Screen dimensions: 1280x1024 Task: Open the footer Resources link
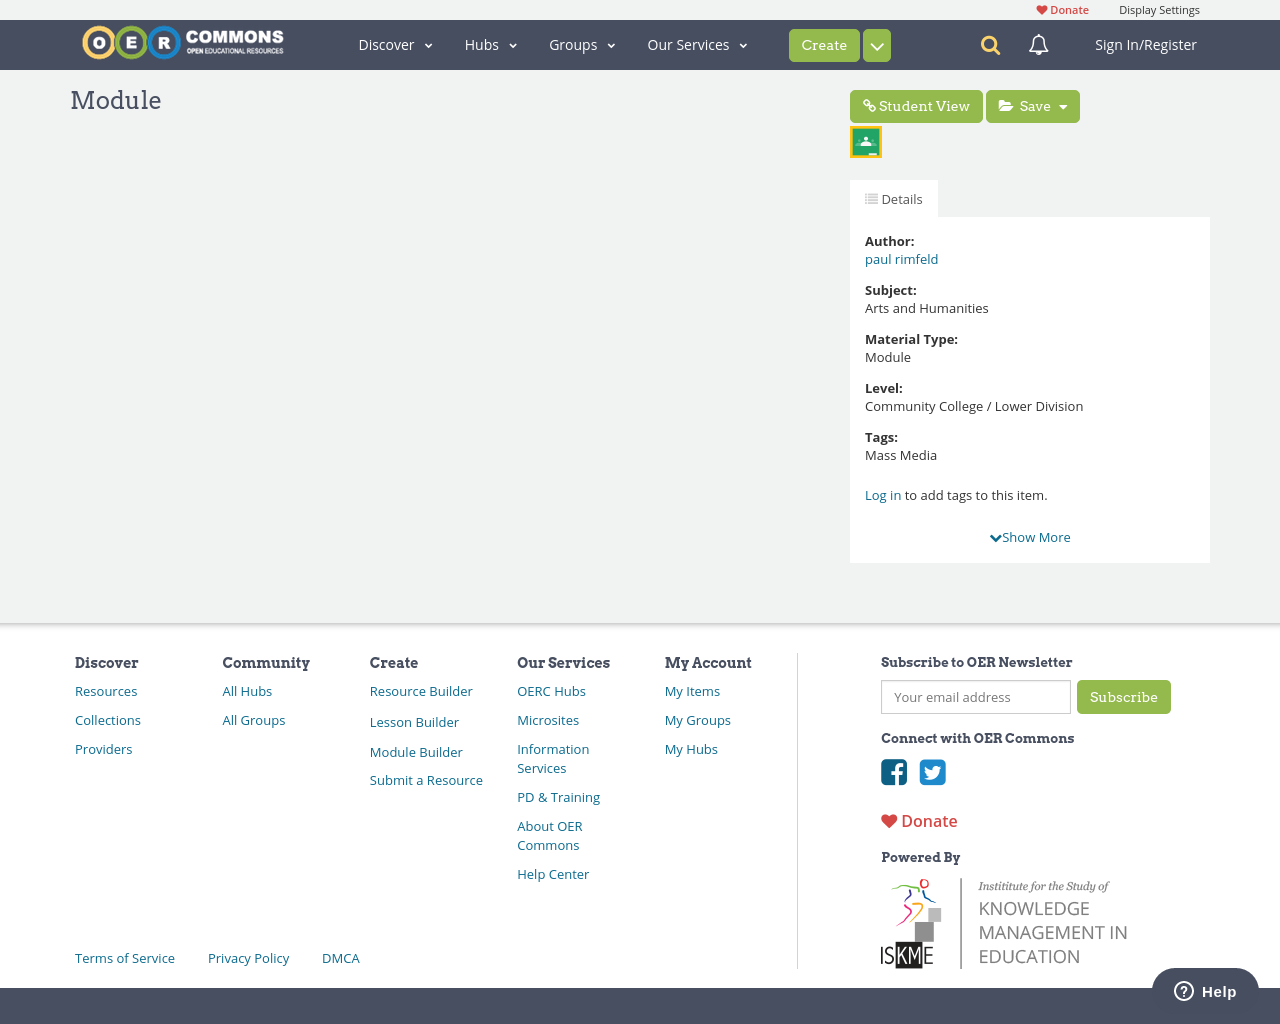[106, 691]
